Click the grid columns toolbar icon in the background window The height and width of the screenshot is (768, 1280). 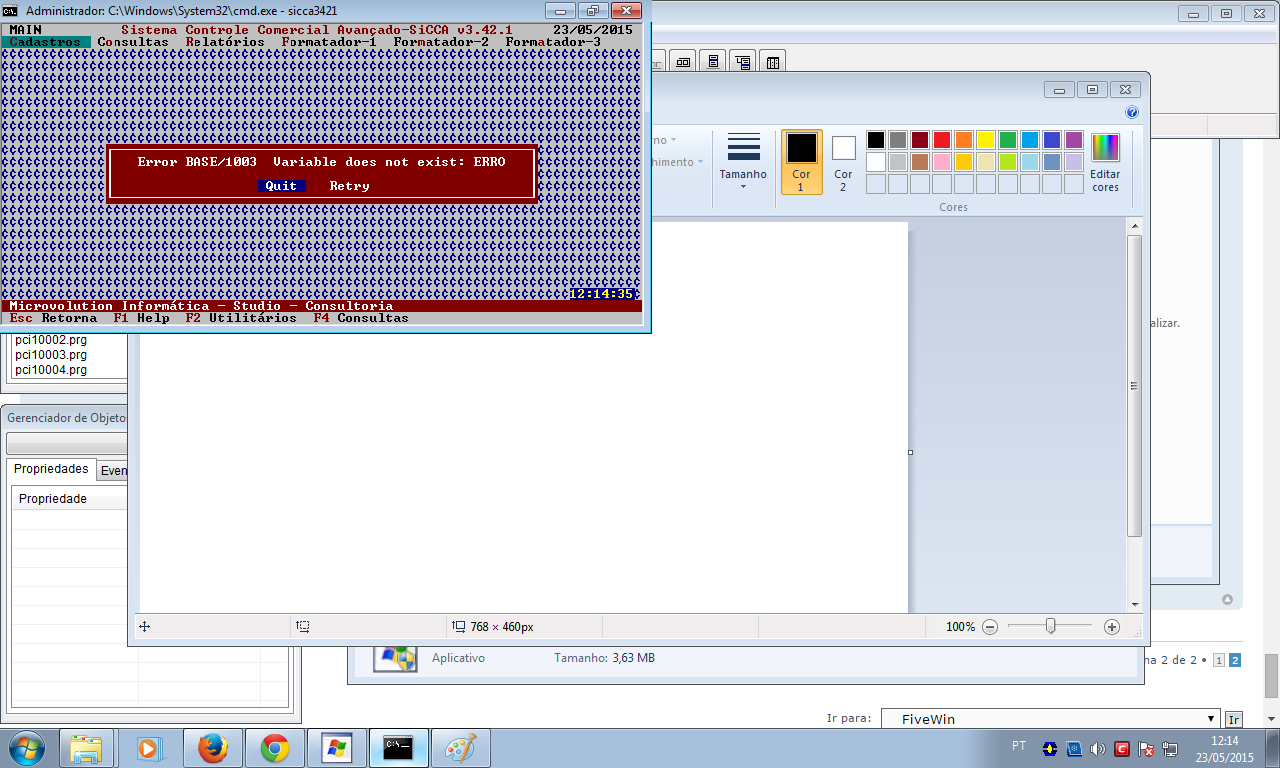click(x=773, y=62)
